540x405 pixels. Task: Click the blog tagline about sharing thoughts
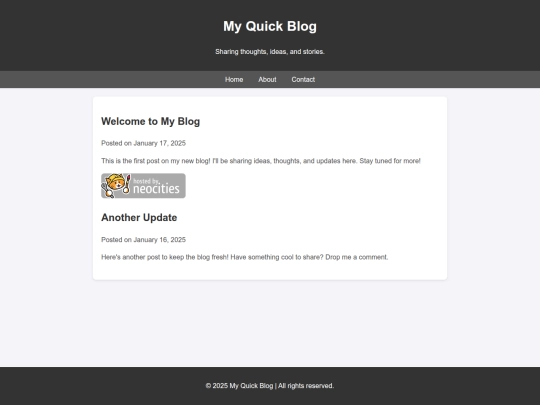[x=270, y=52]
